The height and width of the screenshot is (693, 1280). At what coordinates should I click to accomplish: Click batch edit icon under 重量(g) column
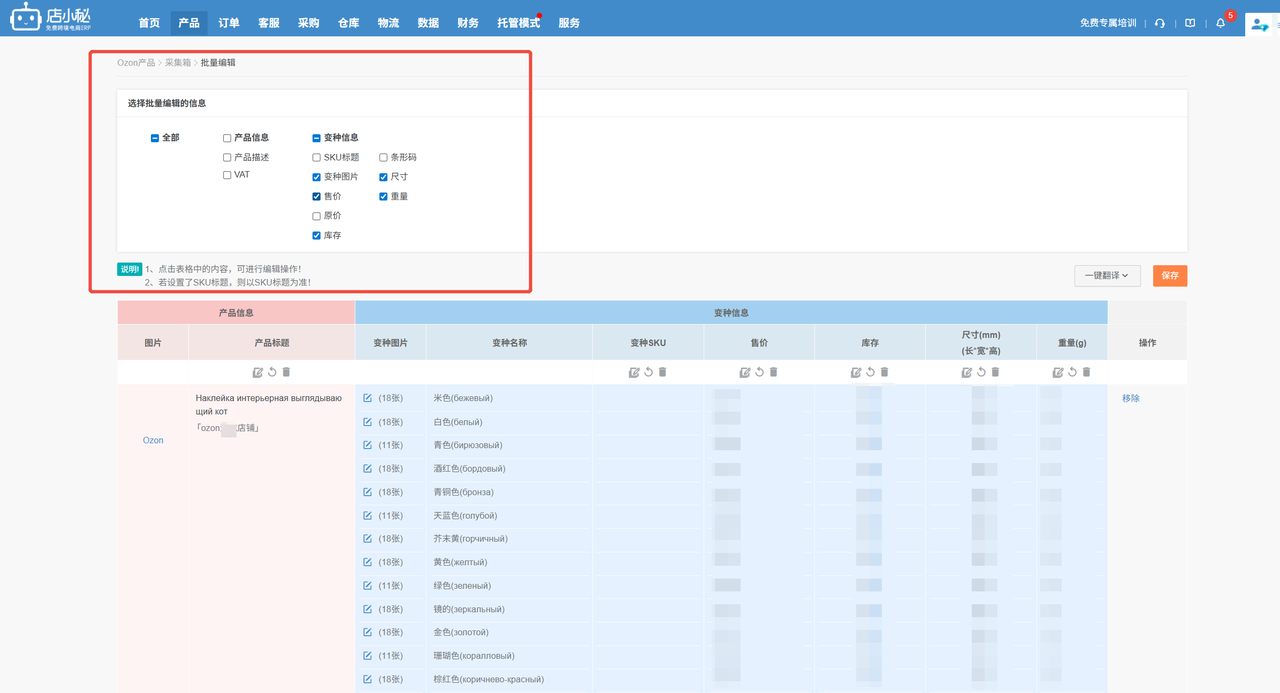(1058, 372)
